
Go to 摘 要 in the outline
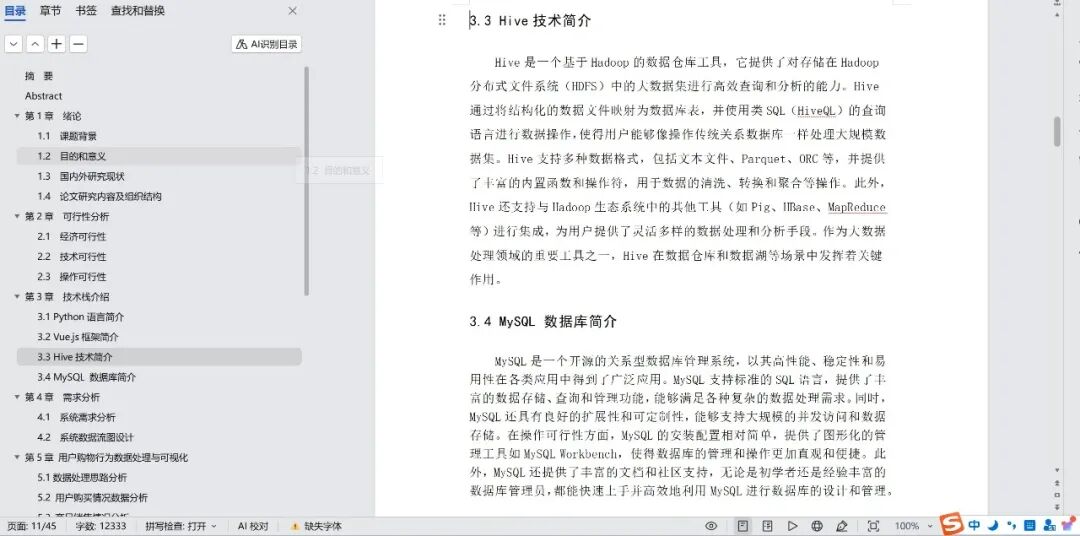[39, 76]
